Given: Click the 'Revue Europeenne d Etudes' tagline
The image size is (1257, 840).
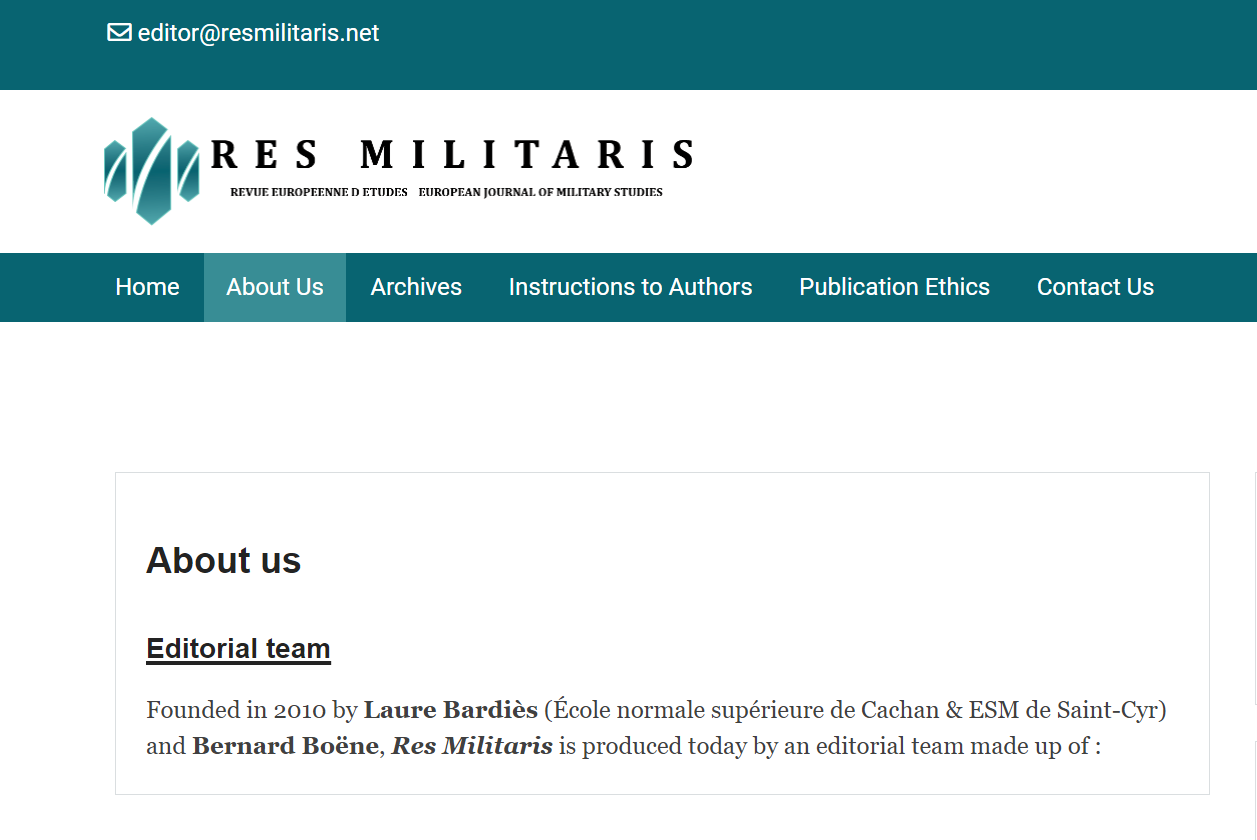Looking at the screenshot, I should tap(318, 192).
